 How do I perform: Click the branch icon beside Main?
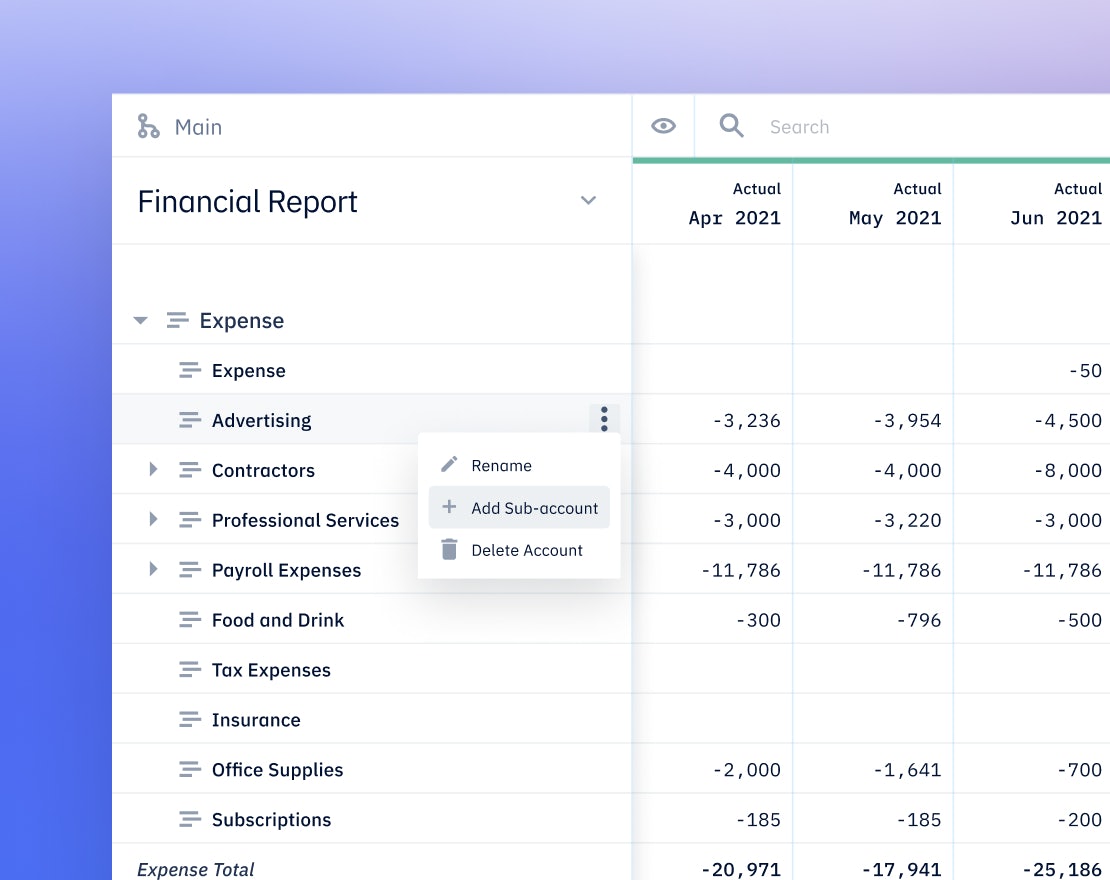pos(148,126)
